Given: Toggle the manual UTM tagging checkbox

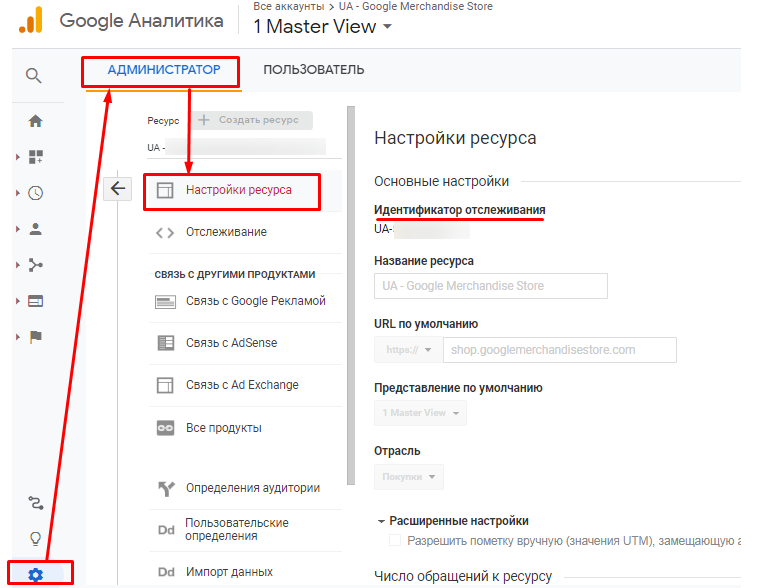Looking at the screenshot, I should pyautogui.click(x=395, y=540).
